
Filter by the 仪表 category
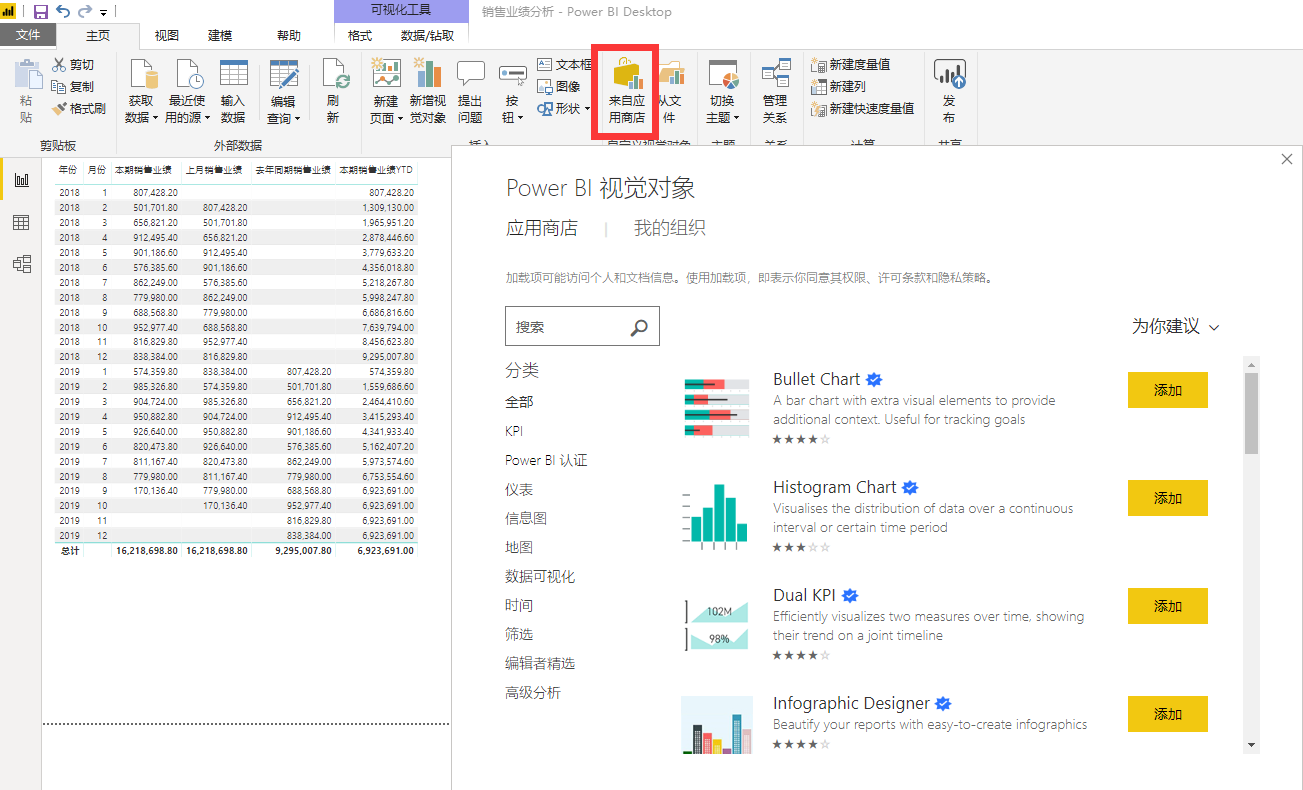[x=519, y=490]
